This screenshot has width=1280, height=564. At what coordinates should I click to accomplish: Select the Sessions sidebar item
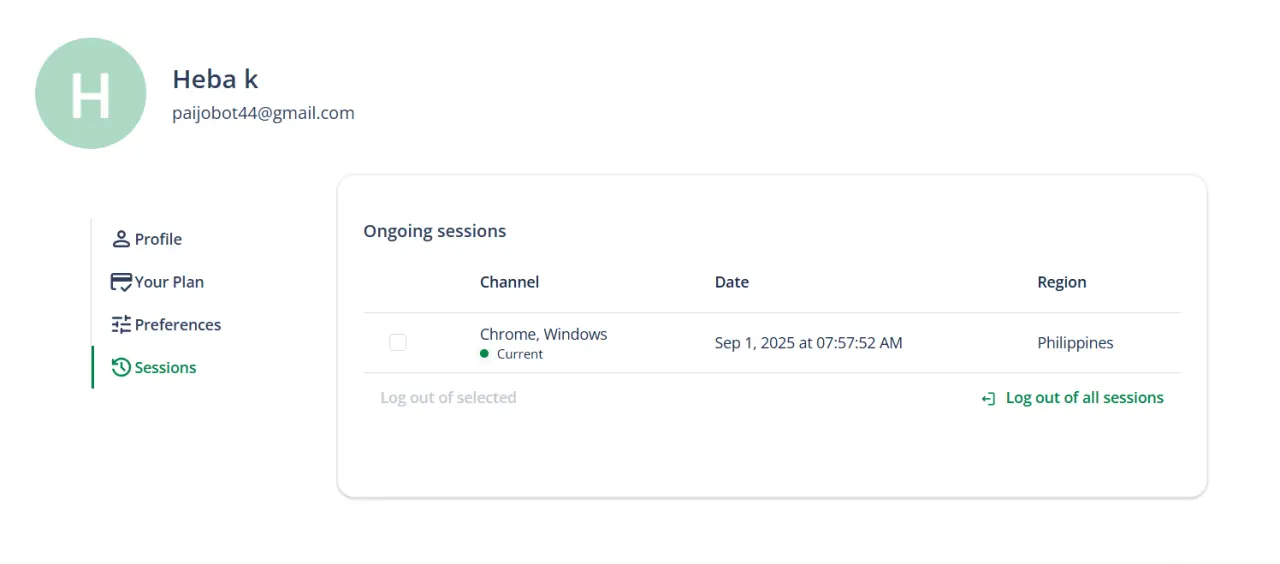(154, 367)
